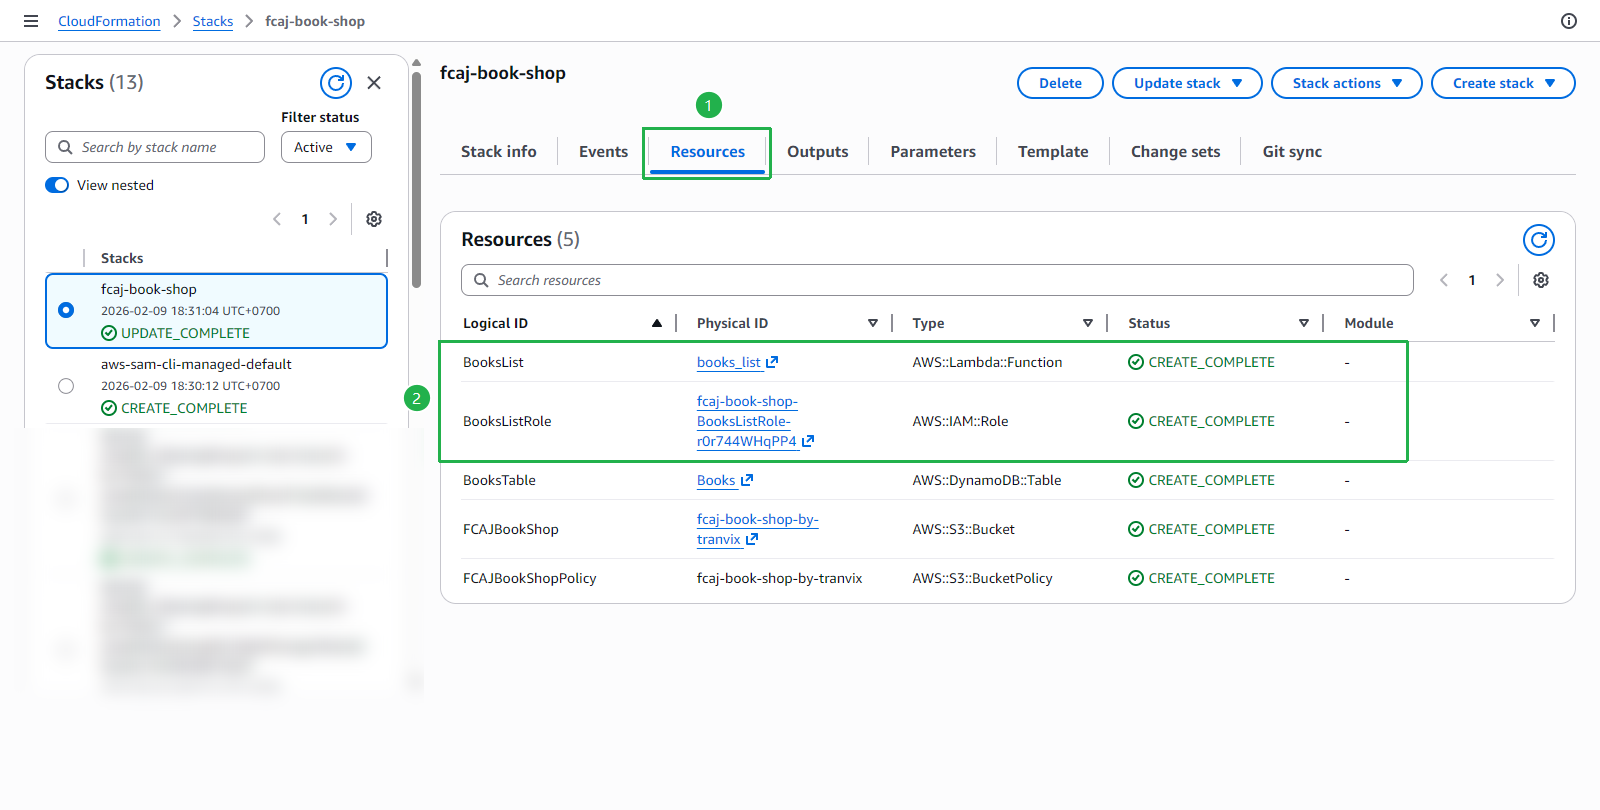The width and height of the screenshot is (1600, 810).
Task: Open books_list external link icon
Action: point(772,362)
